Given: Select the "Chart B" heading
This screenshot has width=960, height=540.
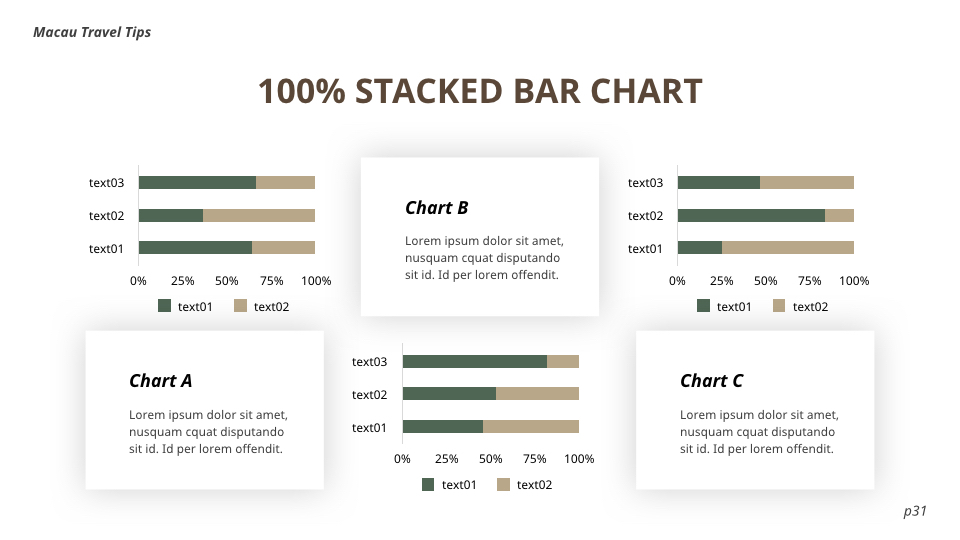Looking at the screenshot, I should [x=436, y=208].
